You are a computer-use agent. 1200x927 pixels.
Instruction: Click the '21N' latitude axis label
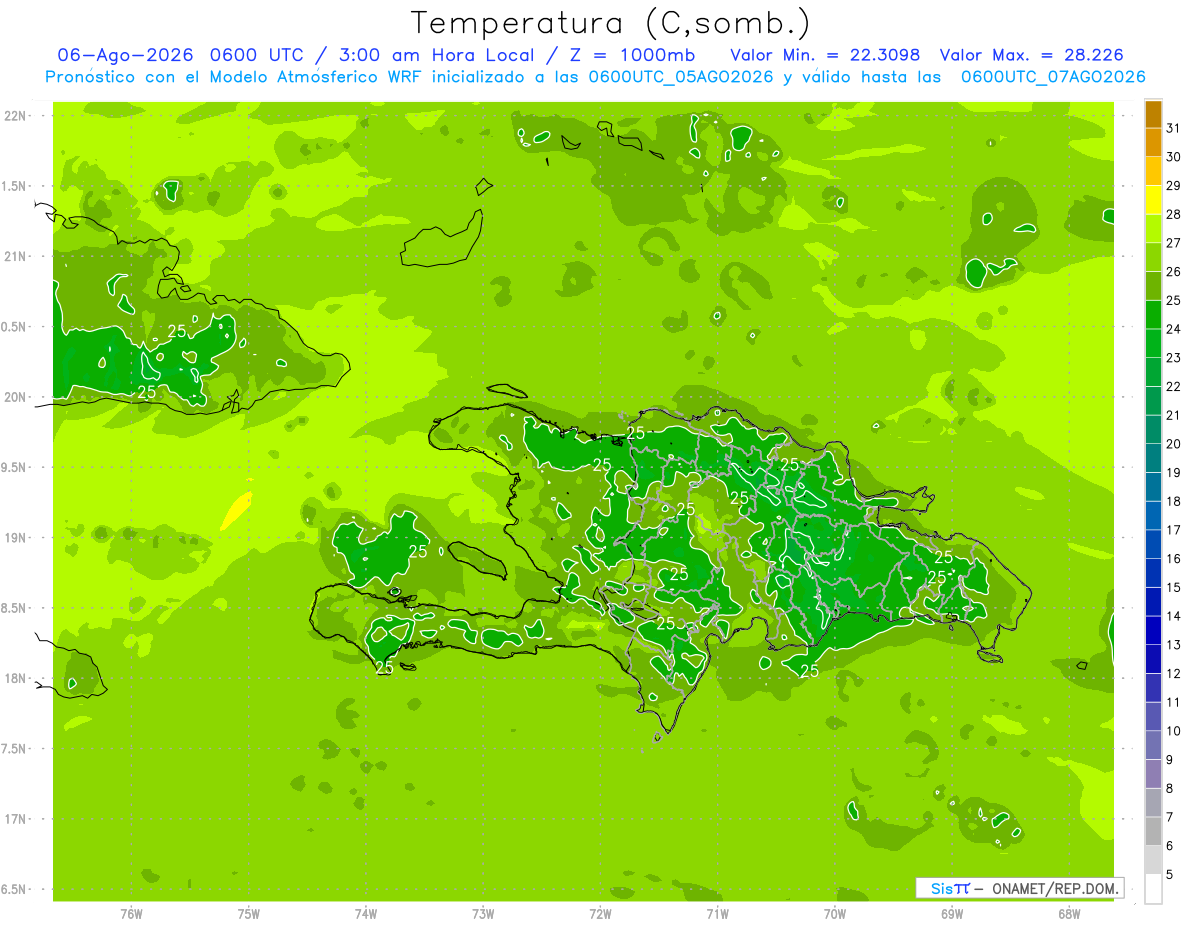point(15,256)
